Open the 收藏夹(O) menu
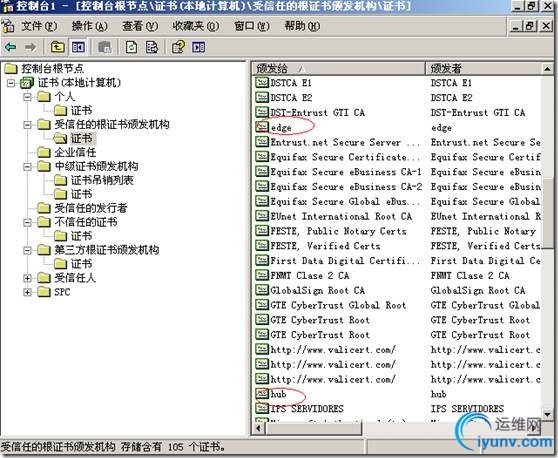 point(195,26)
